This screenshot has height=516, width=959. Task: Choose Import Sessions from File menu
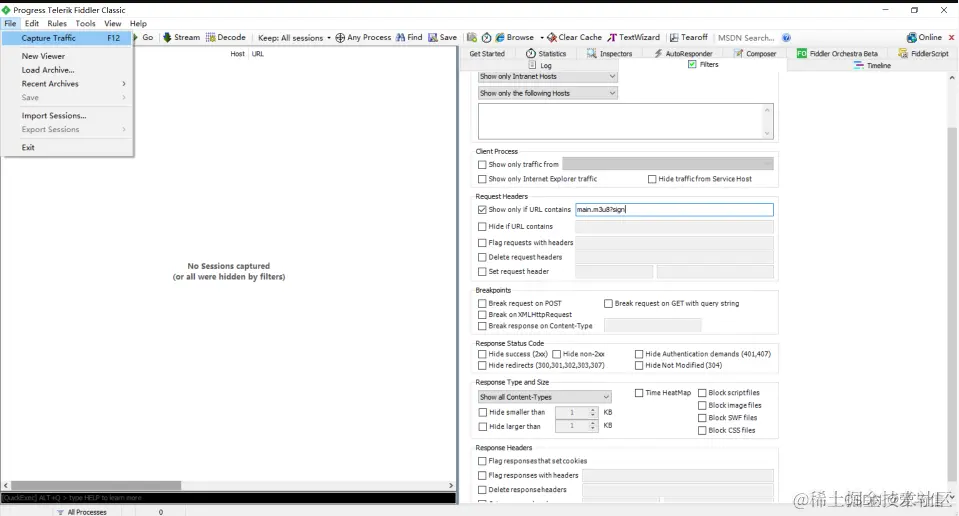point(67,116)
